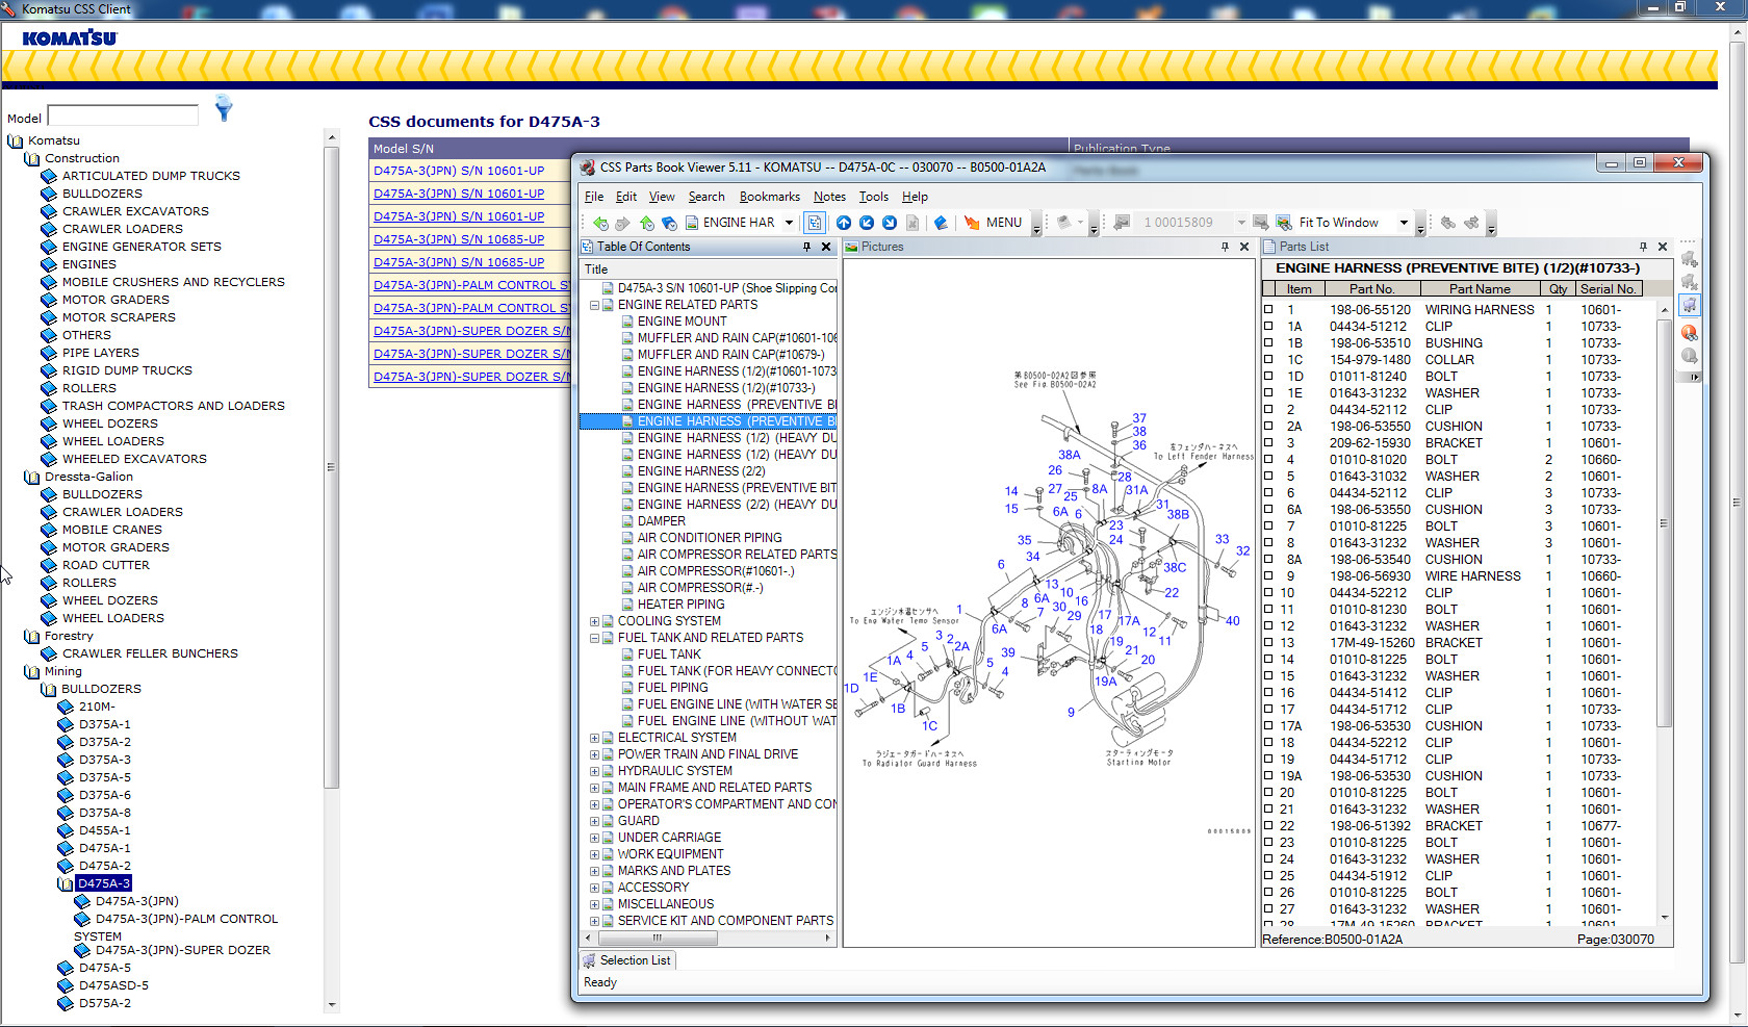
Task: Open D475A-3(JPN) S/N 10685-UP first link
Action: pyautogui.click(x=458, y=239)
